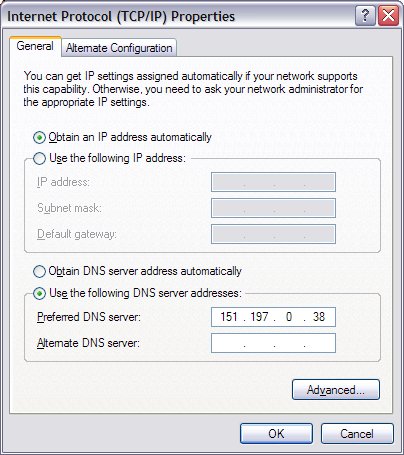The width and height of the screenshot is (404, 455).
Task: Click the Subnet mask field
Action: (273, 208)
